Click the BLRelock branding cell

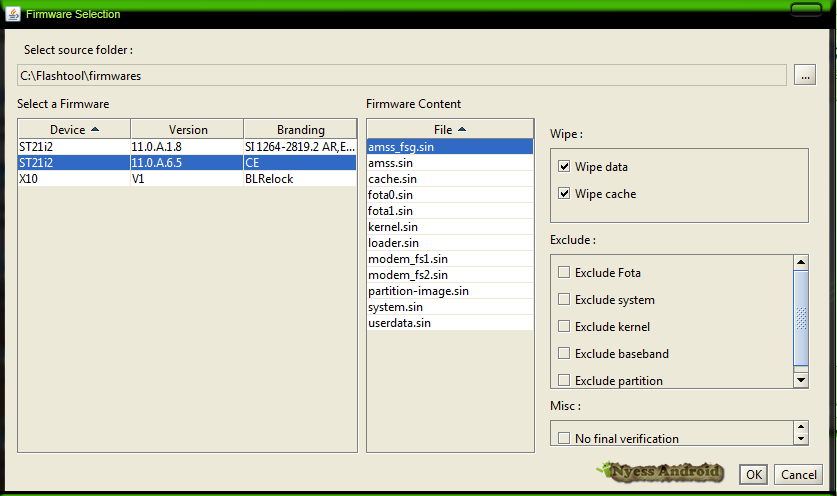click(300, 179)
